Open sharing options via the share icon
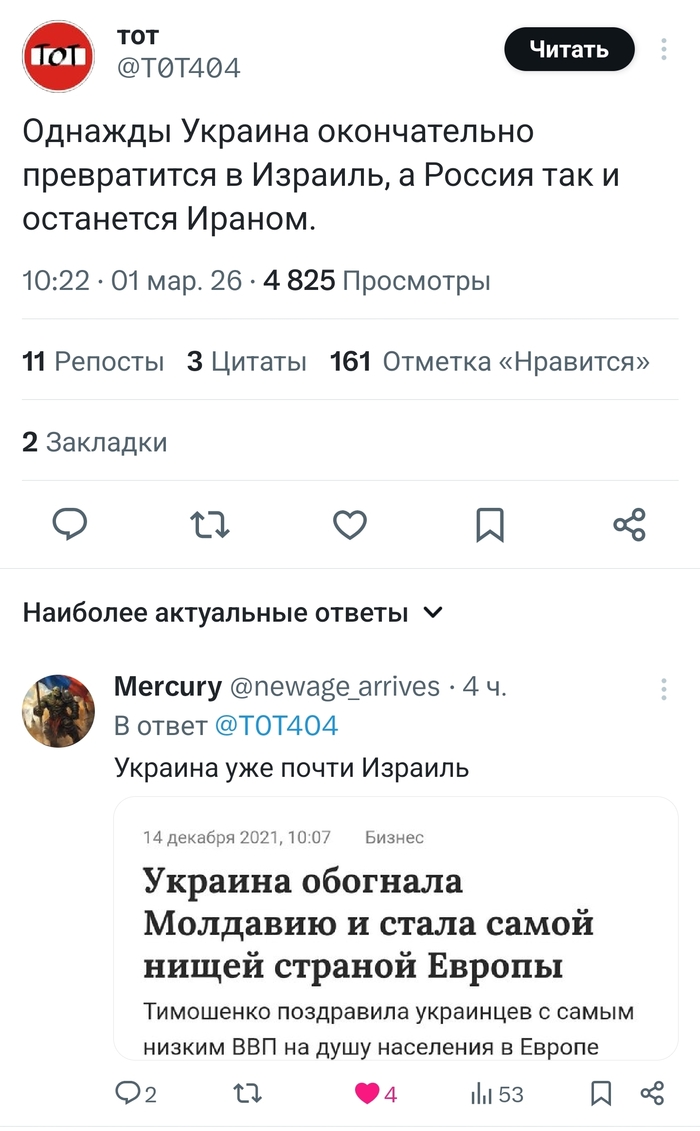Image resolution: width=700 pixels, height=1131 pixels. (x=630, y=523)
